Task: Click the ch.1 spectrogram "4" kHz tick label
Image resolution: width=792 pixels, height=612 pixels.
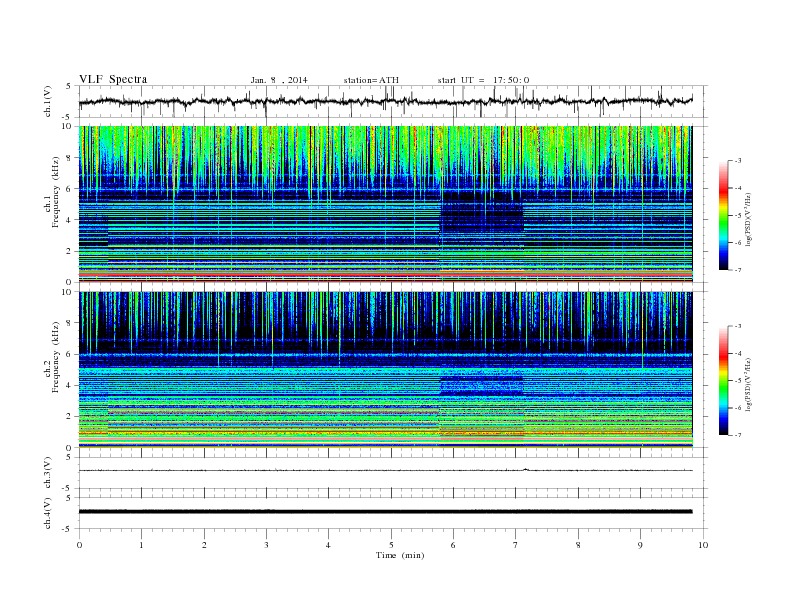Action: pyautogui.click(x=69, y=220)
